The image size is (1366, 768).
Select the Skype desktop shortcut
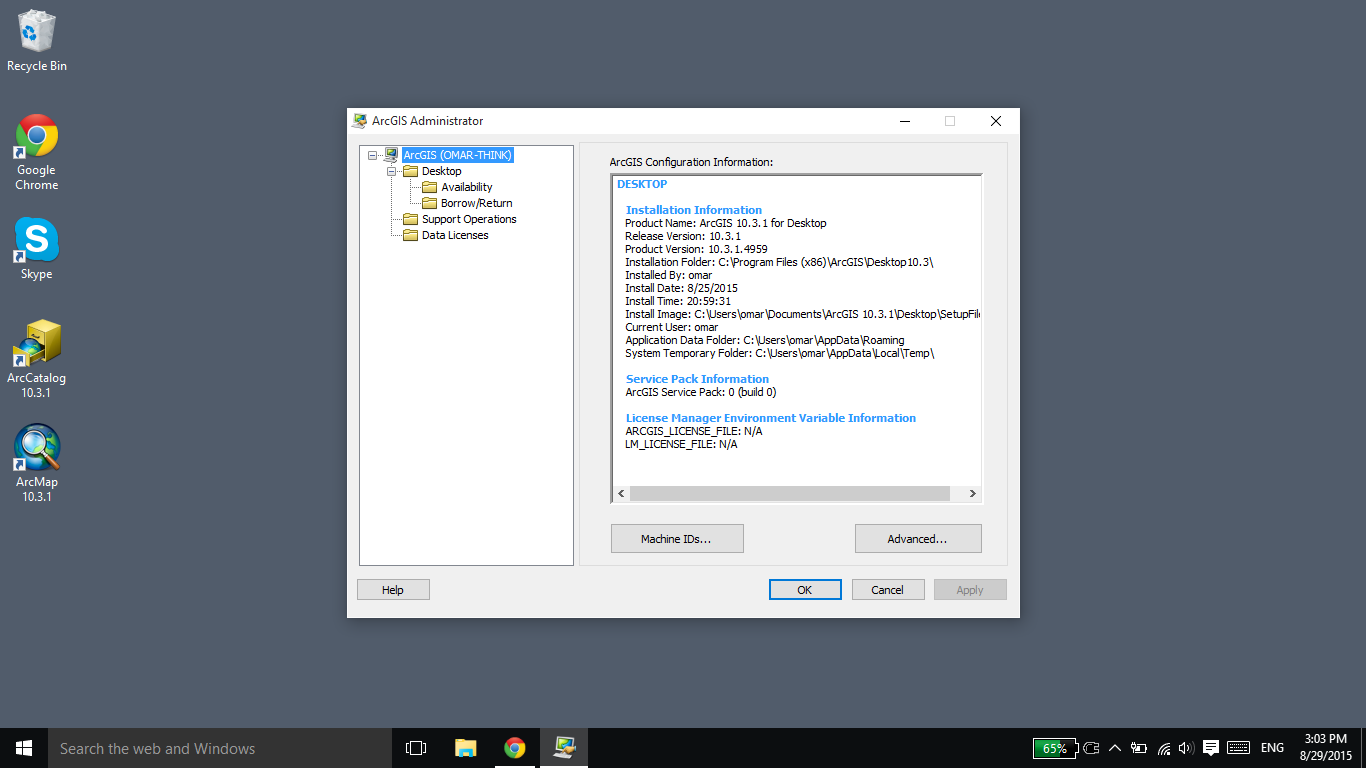(36, 249)
